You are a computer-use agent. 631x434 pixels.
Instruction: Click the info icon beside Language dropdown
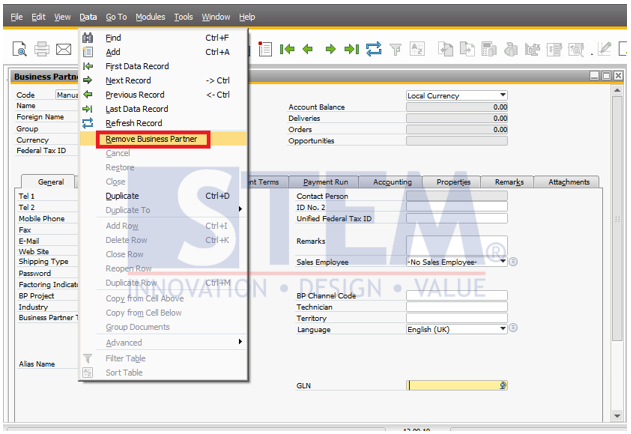tap(513, 328)
